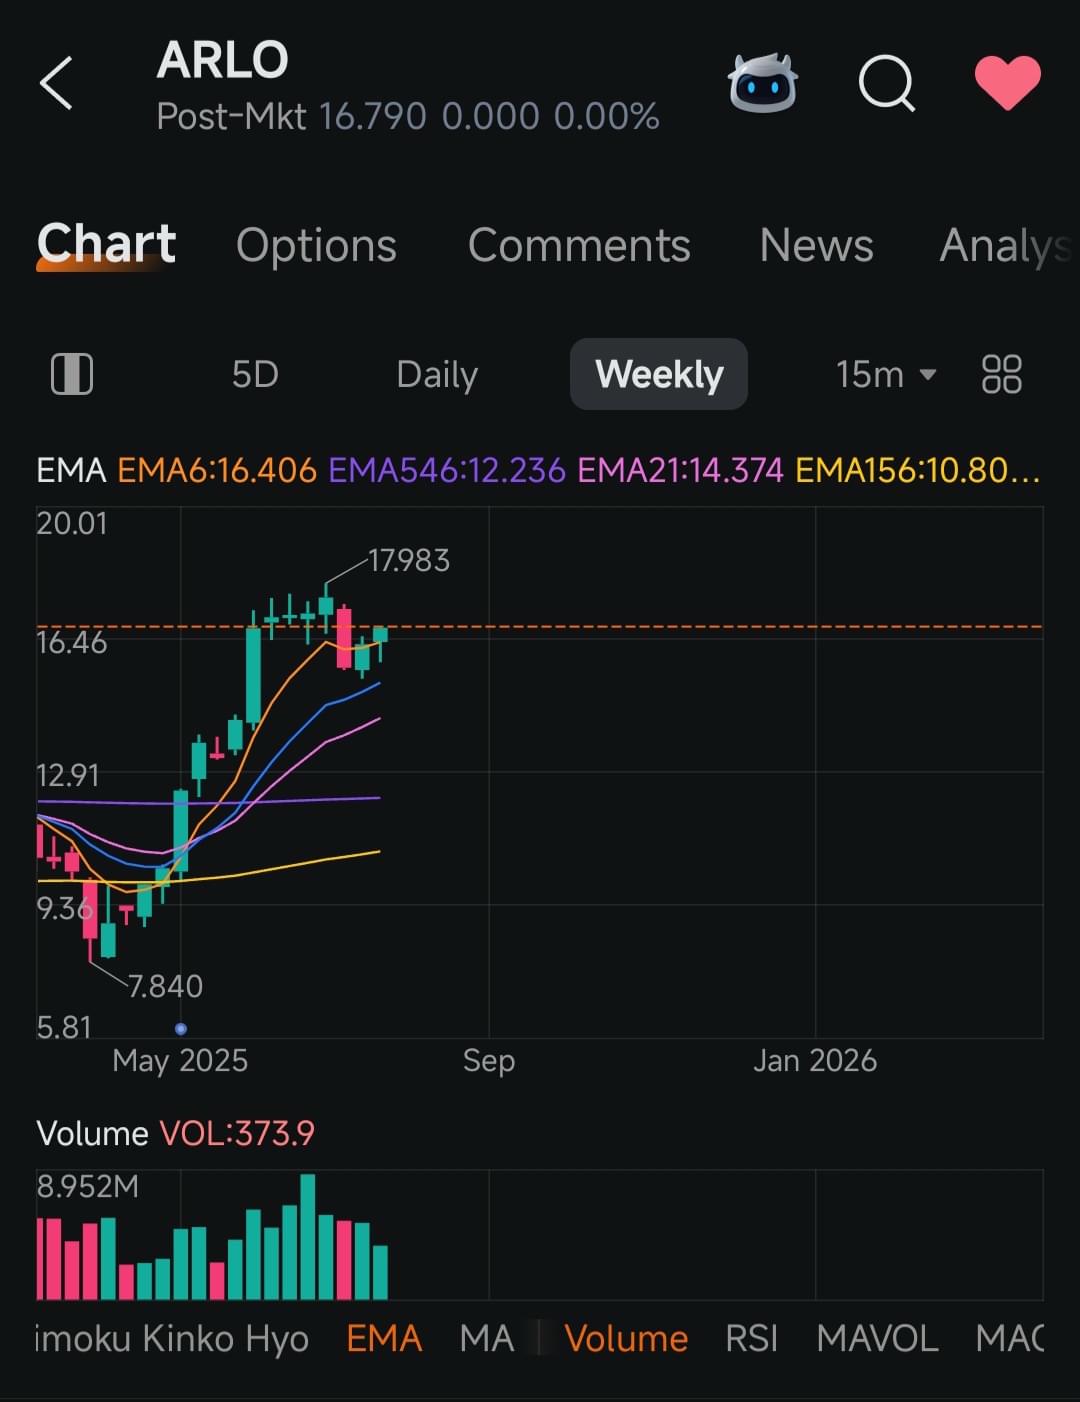Open the Comments tab
Screen dimensions: 1080x1402
[x=579, y=245]
